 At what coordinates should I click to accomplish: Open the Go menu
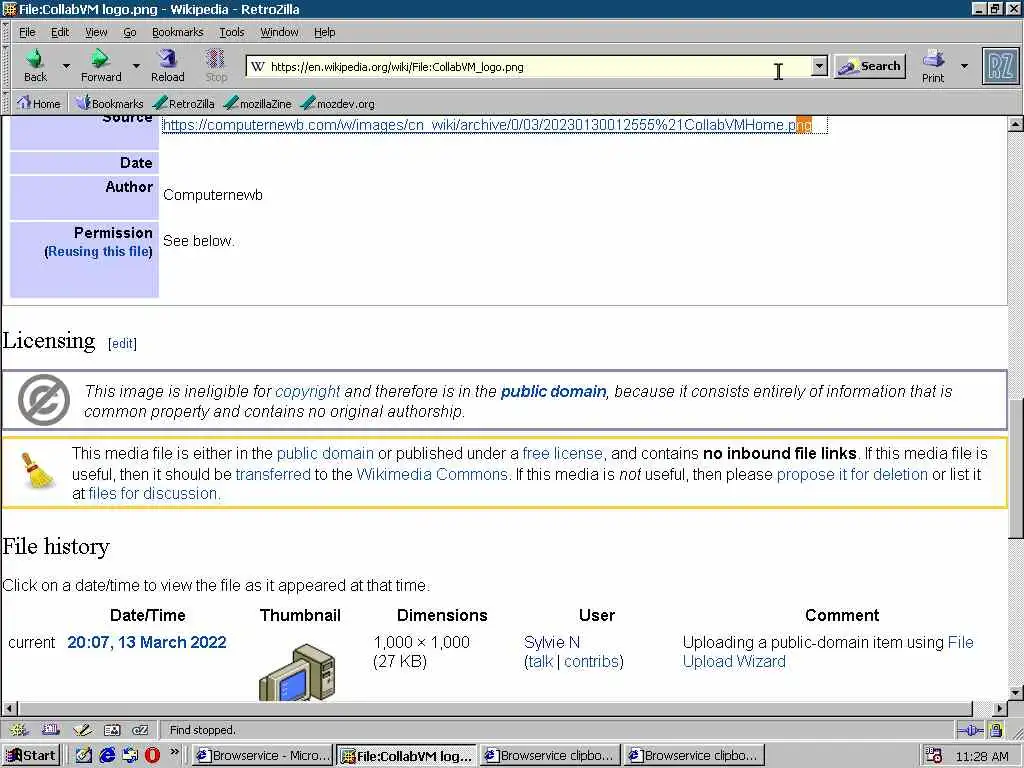pos(130,32)
